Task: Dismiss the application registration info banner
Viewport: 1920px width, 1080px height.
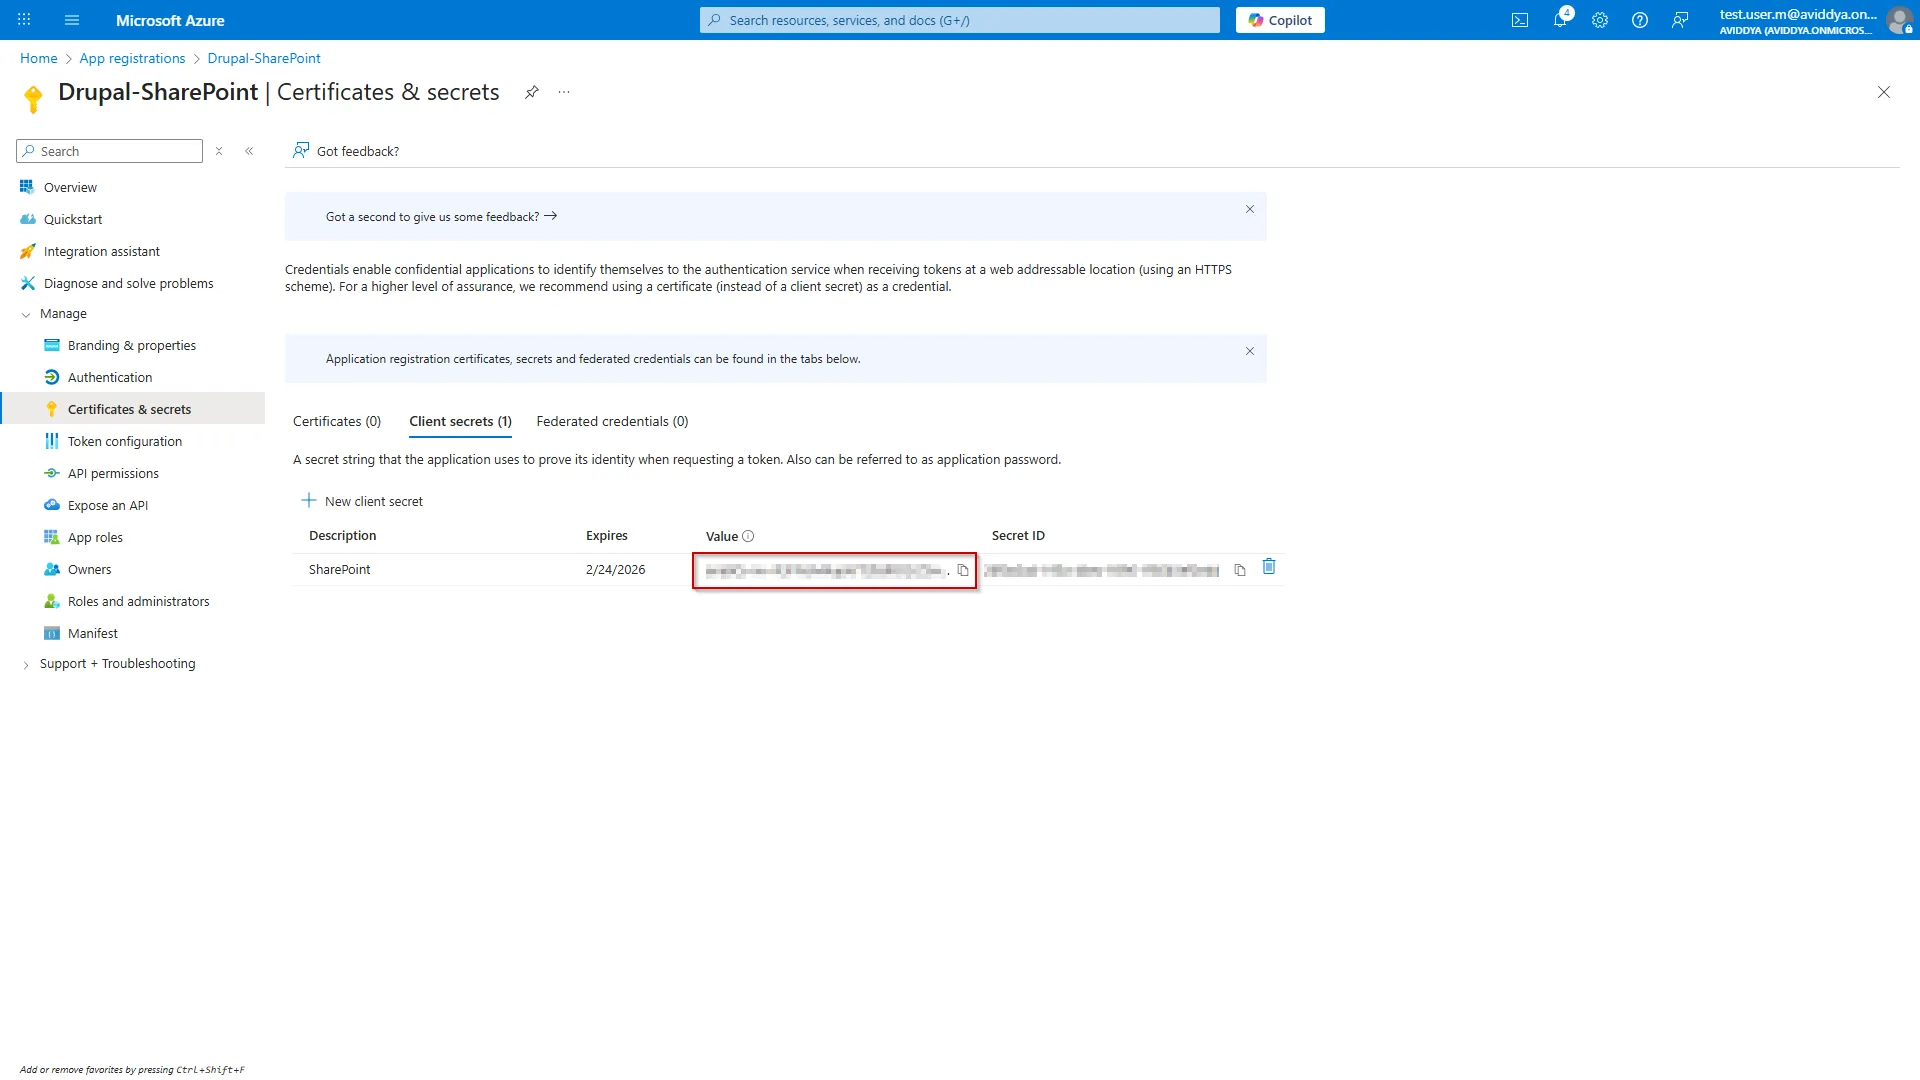Action: (x=1250, y=351)
